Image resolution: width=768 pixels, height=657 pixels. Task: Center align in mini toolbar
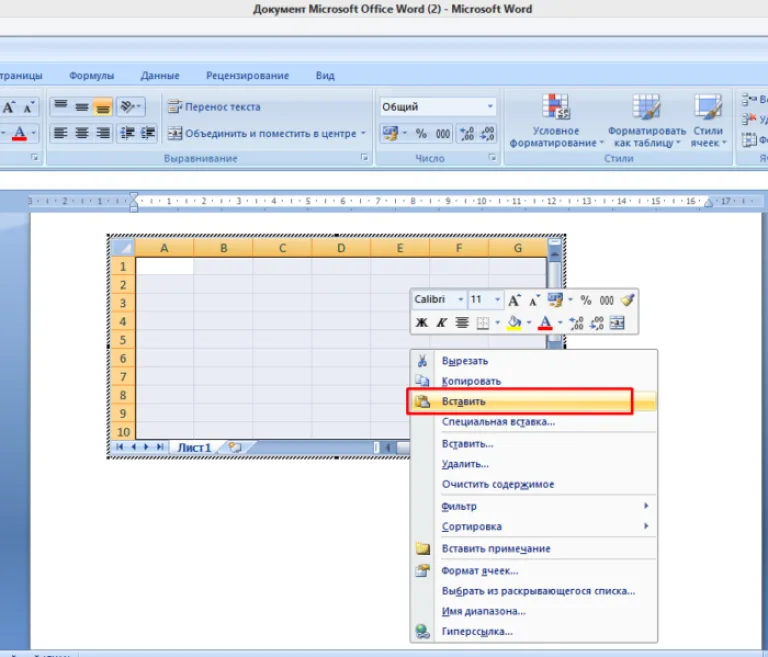click(462, 322)
